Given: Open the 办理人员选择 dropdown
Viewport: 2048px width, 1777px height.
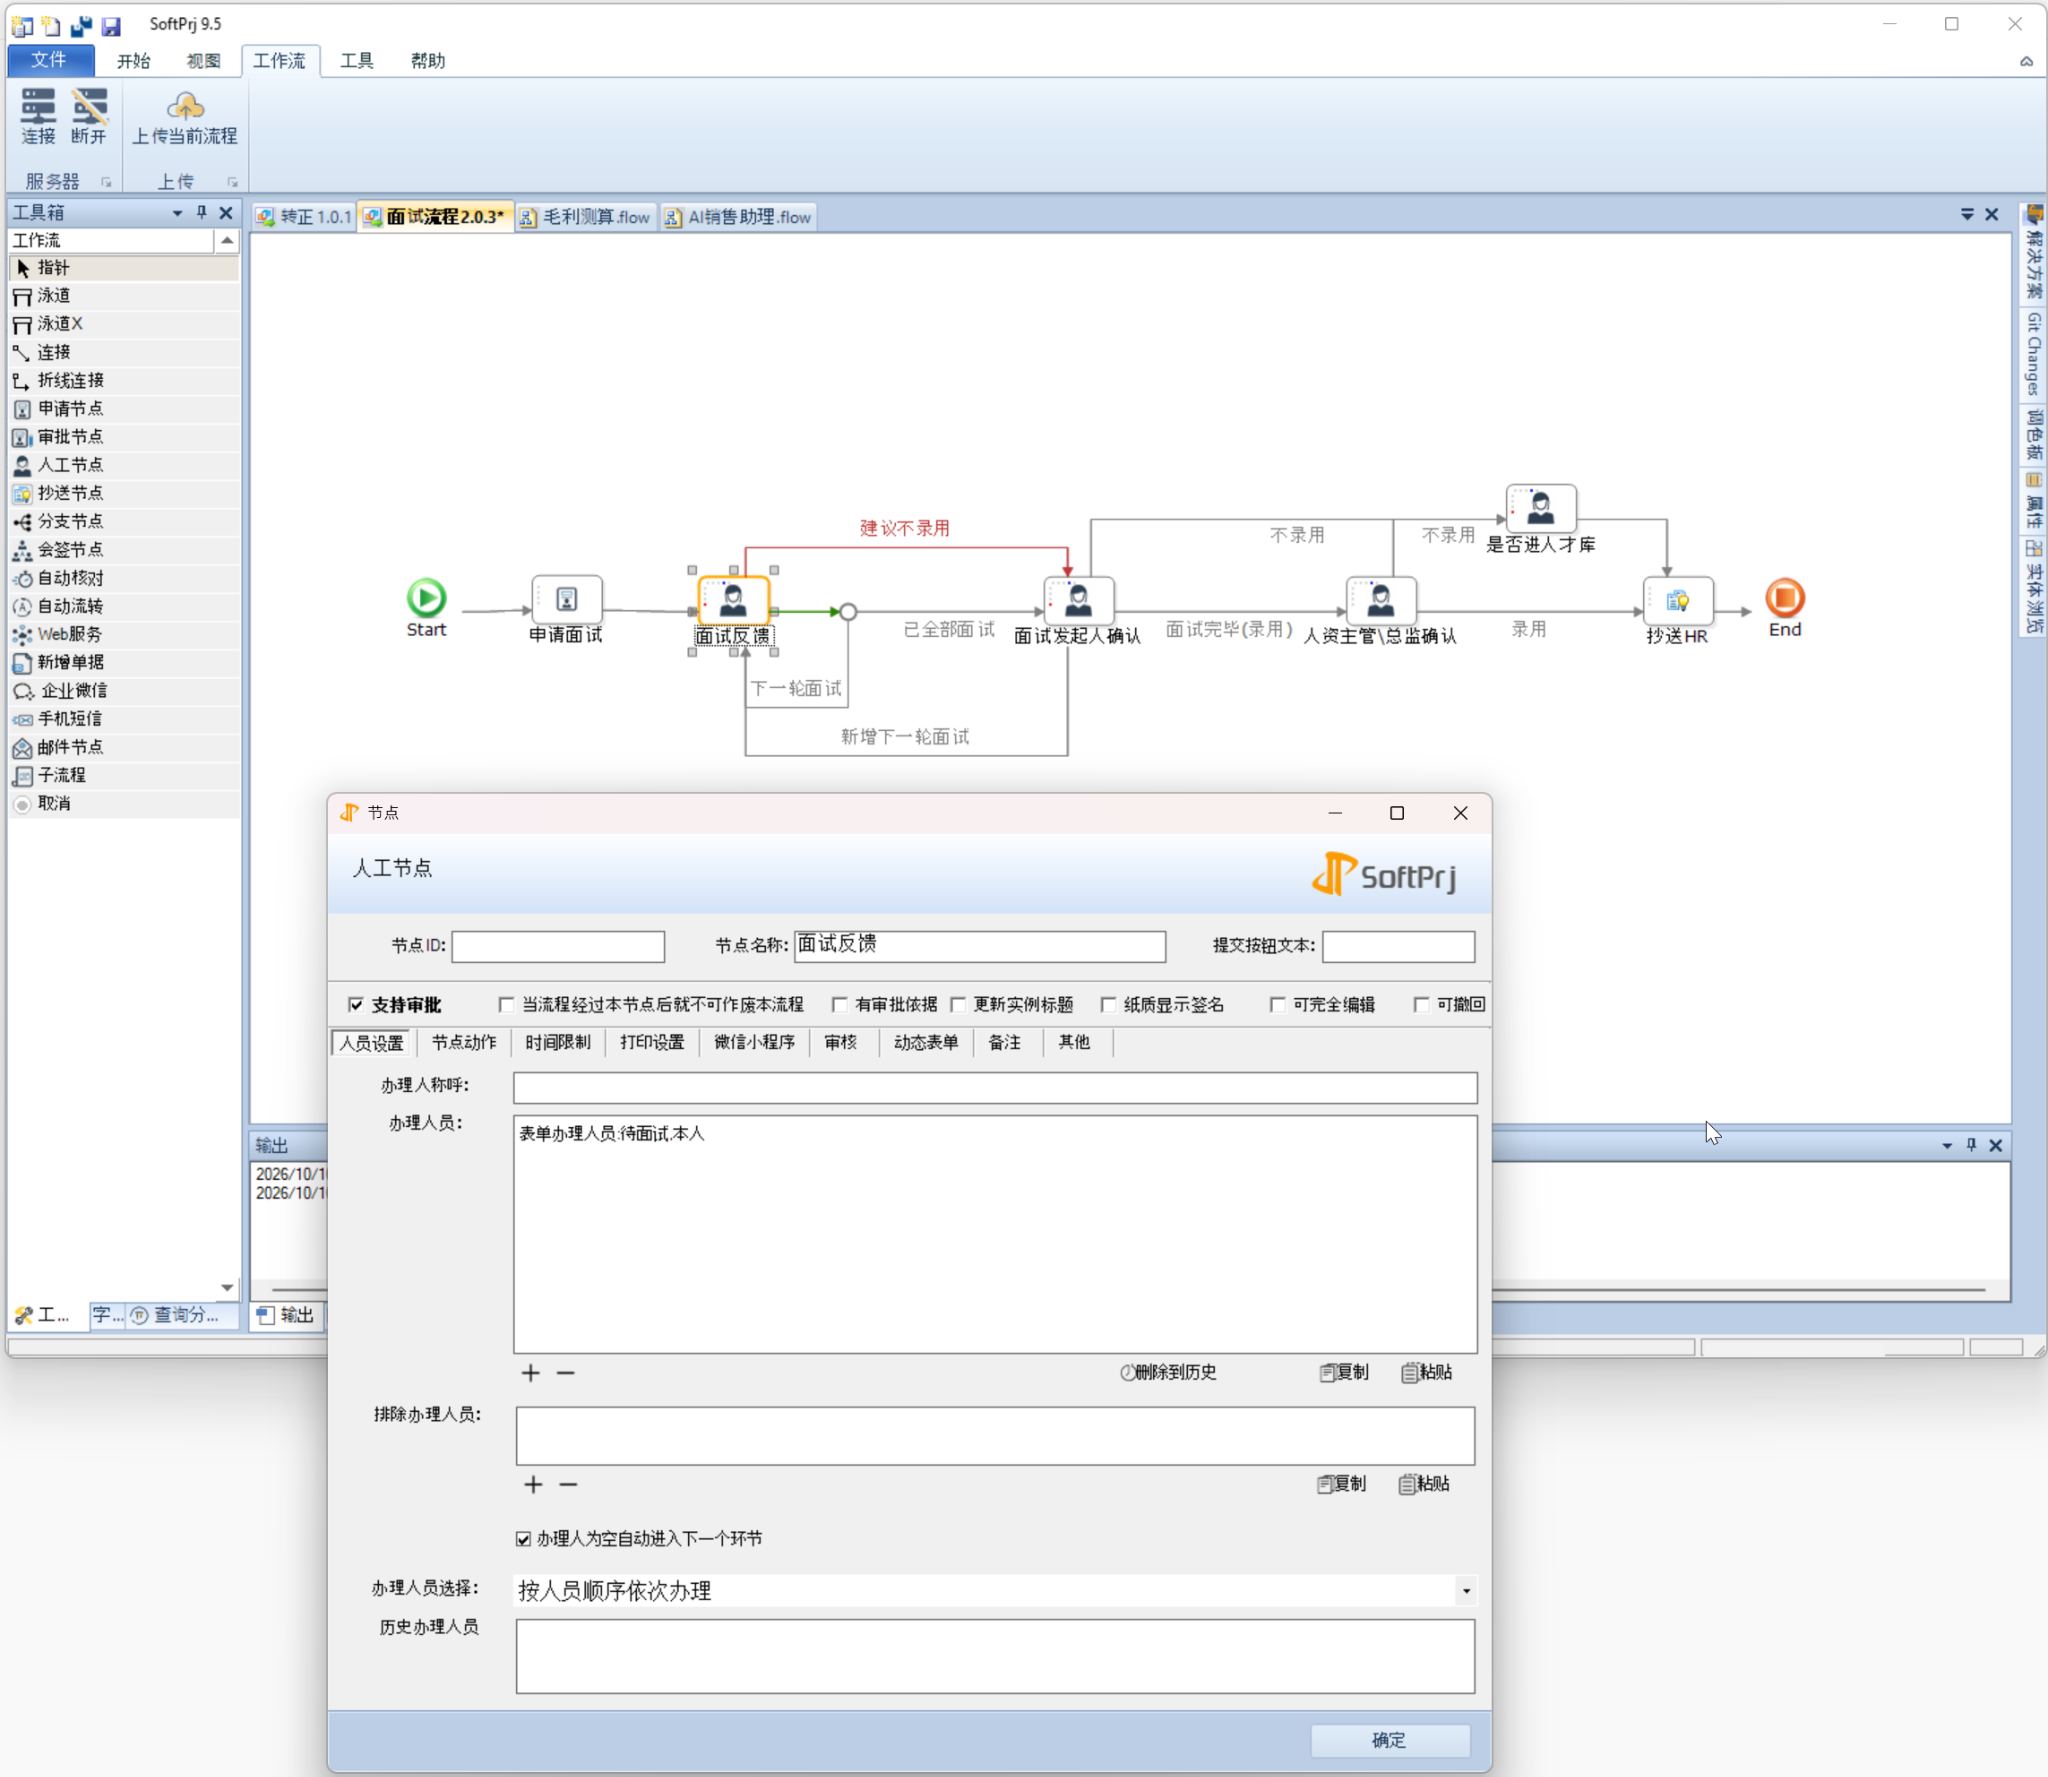Looking at the screenshot, I should 1466,1591.
